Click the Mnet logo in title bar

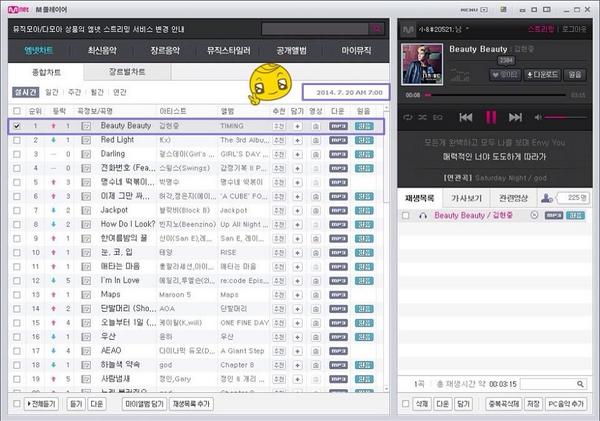coord(18,10)
